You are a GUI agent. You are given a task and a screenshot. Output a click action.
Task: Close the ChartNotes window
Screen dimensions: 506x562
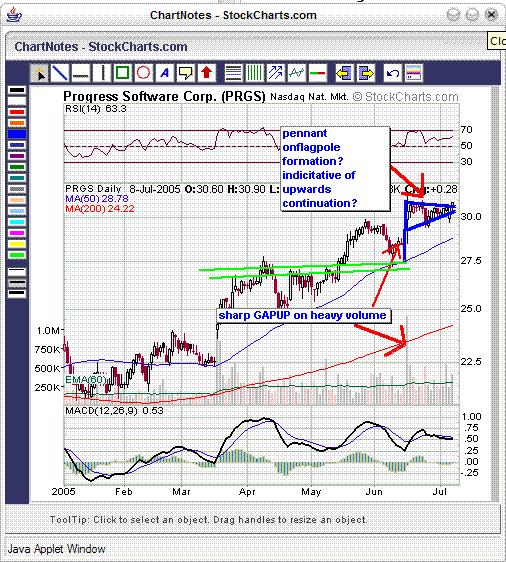coord(491,15)
